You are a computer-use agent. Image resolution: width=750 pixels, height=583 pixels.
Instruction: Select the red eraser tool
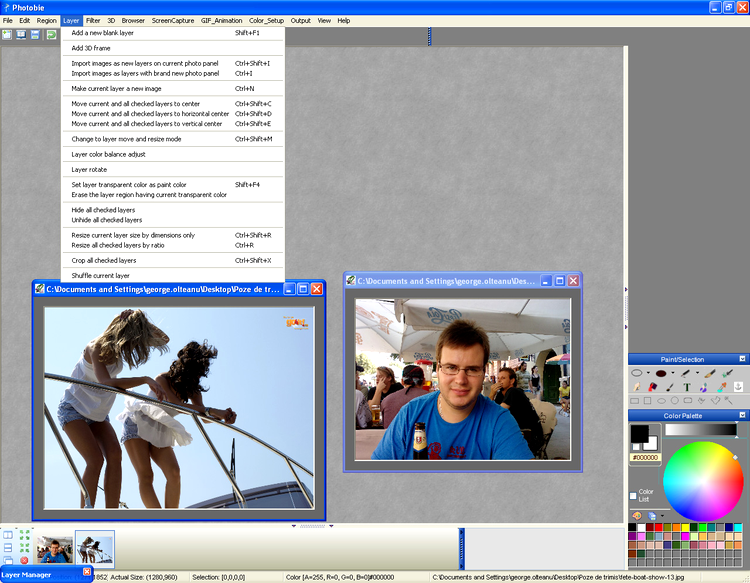click(652, 386)
